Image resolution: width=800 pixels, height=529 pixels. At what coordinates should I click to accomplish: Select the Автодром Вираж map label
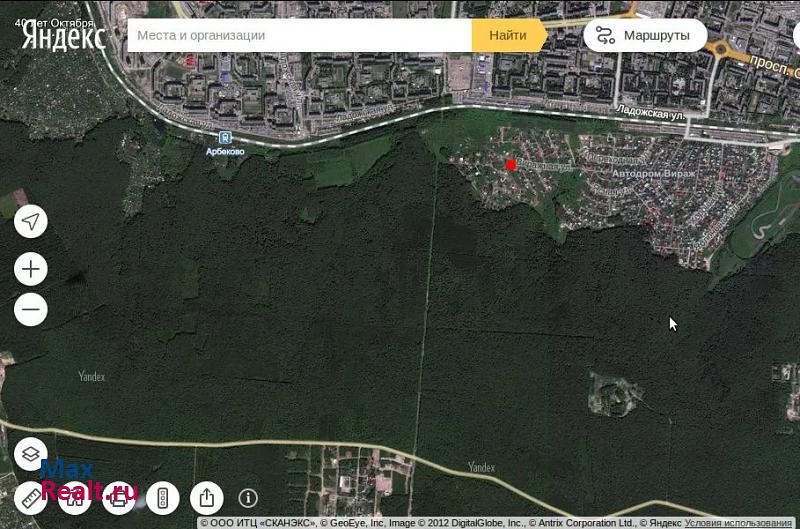pos(653,173)
